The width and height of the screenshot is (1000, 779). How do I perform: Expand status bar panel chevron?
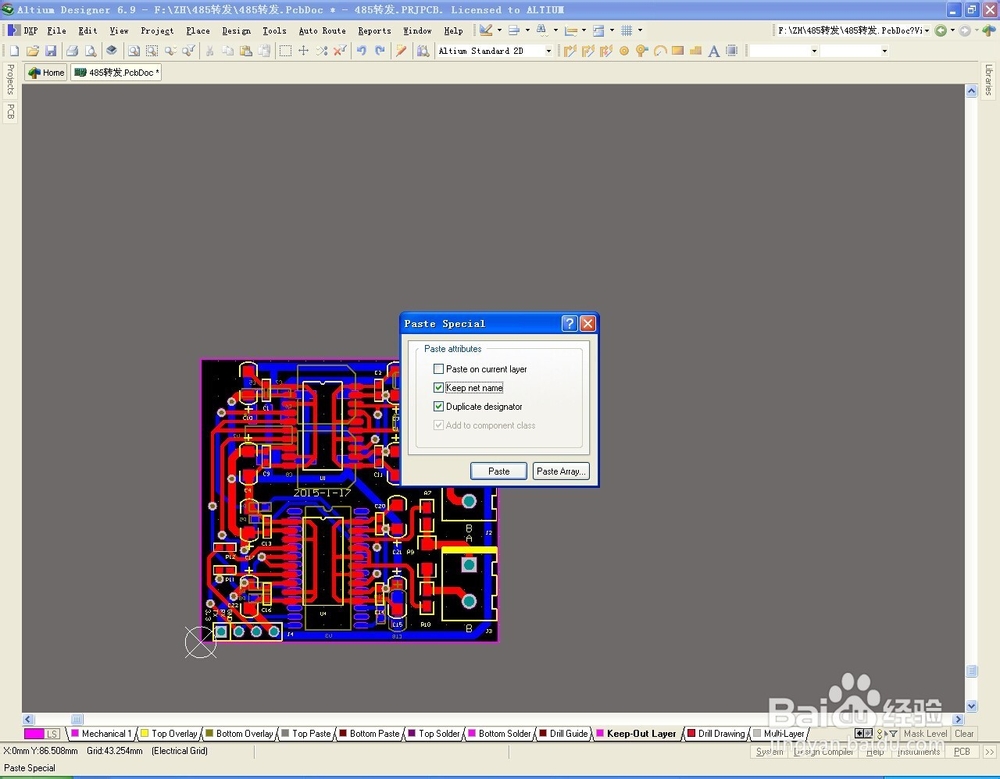point(989,752)
